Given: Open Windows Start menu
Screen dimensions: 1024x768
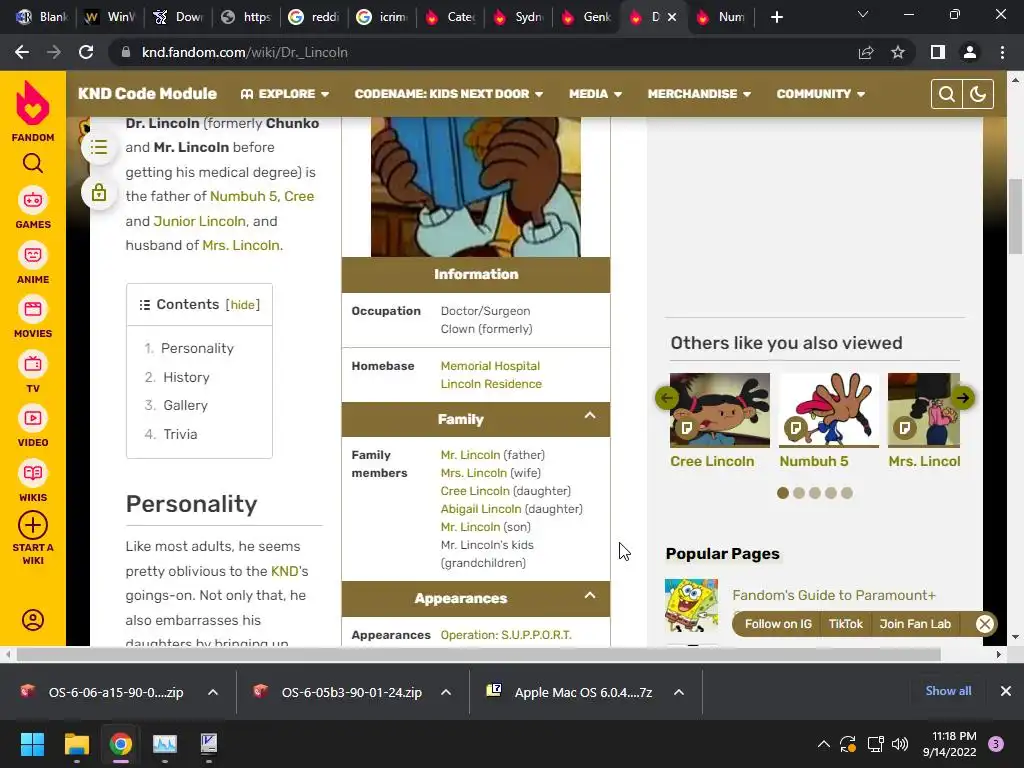Looking at the screenshot, I should pyautogui.click(x=32, y=744).
